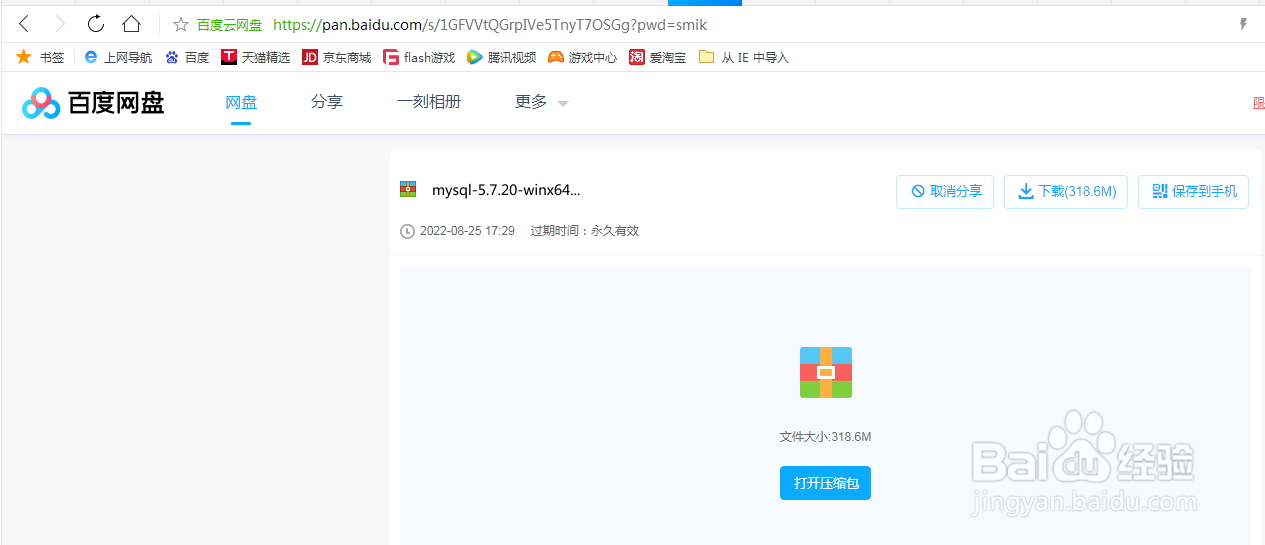
Task: Open the 游戏中心 bookmark
Action: [x=583, y=57]
